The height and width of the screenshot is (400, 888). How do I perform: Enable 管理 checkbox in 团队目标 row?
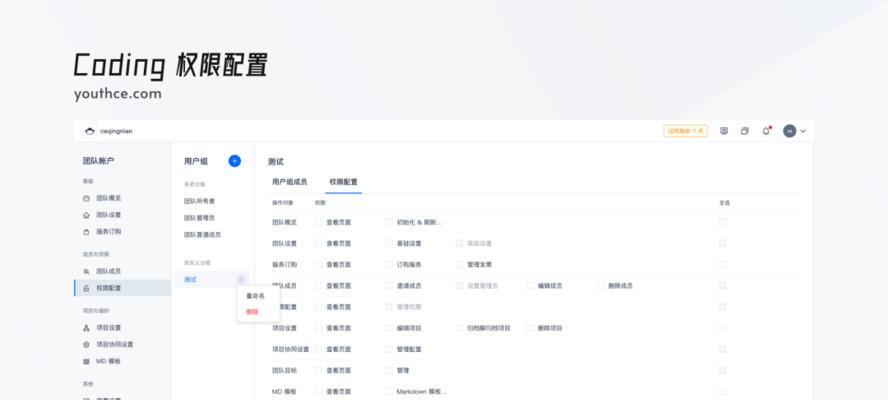pyautogui.click(x=388, y=371)
